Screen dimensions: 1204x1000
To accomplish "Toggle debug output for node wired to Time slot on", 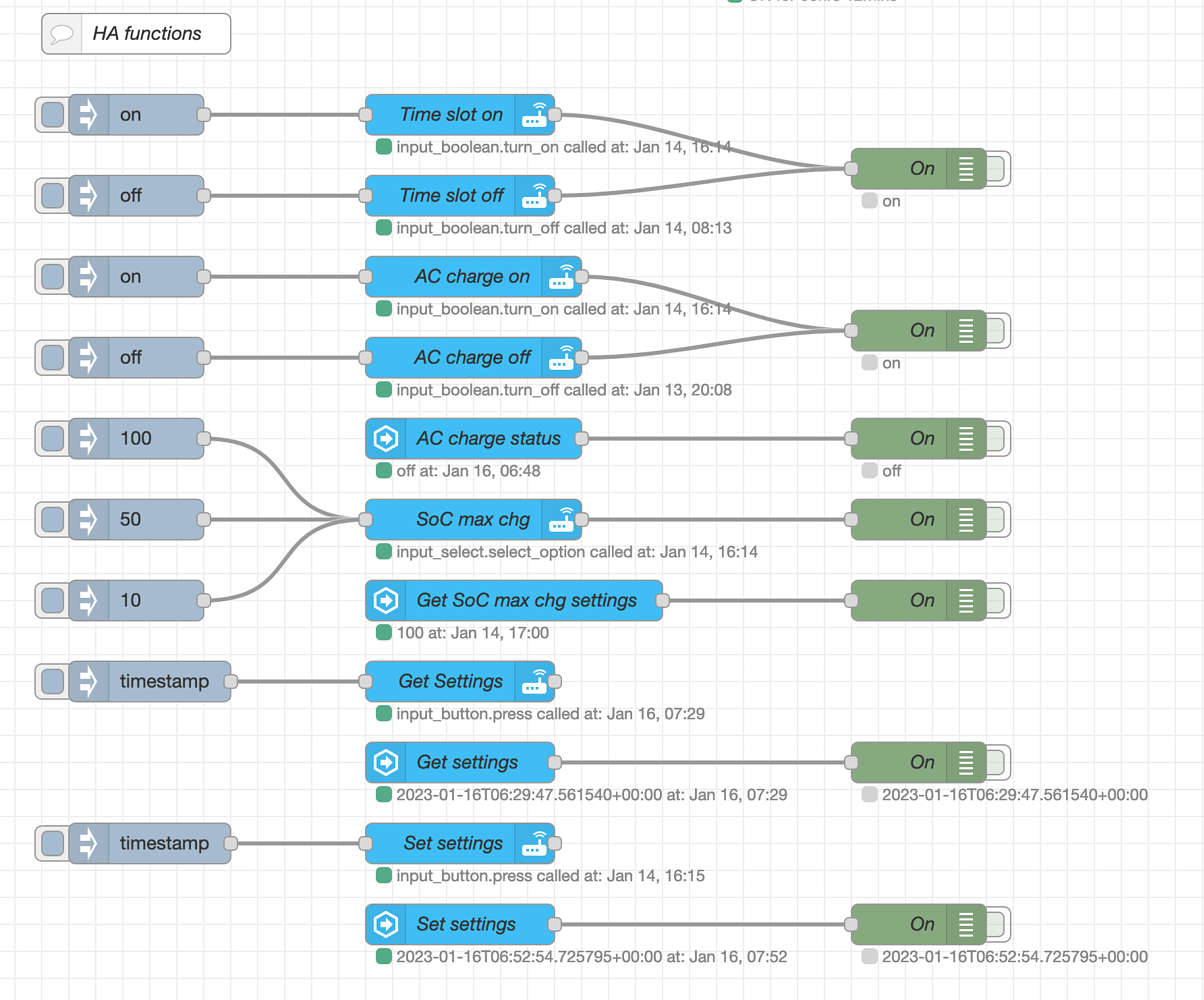I will [997, 168].
